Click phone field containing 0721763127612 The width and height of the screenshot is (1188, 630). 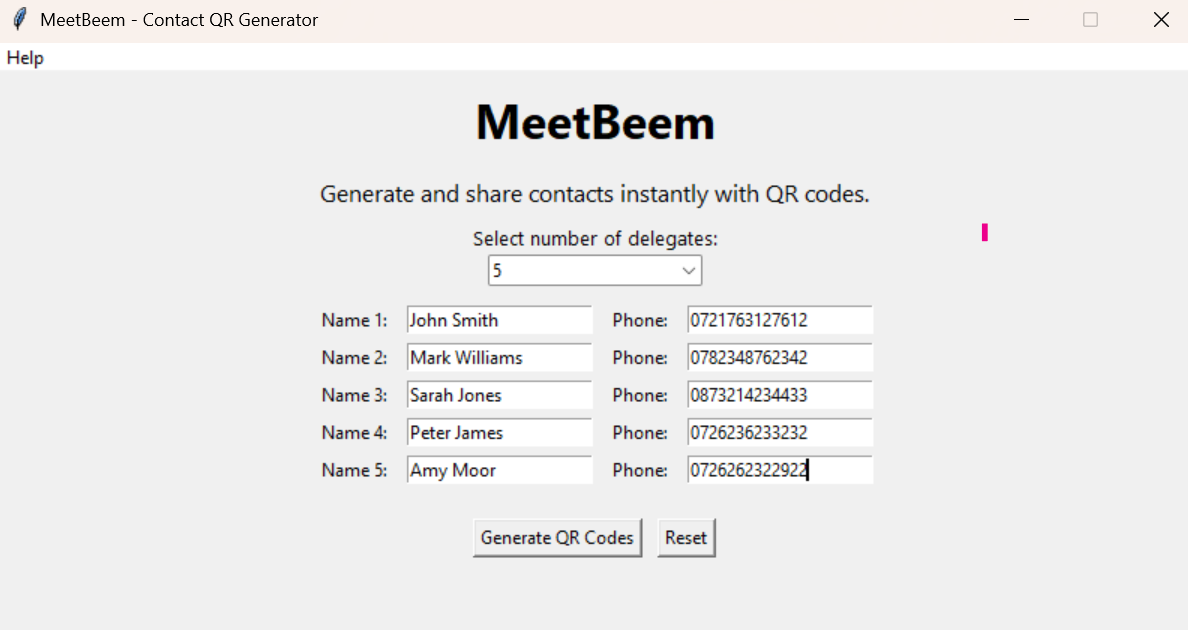(780, 320)
